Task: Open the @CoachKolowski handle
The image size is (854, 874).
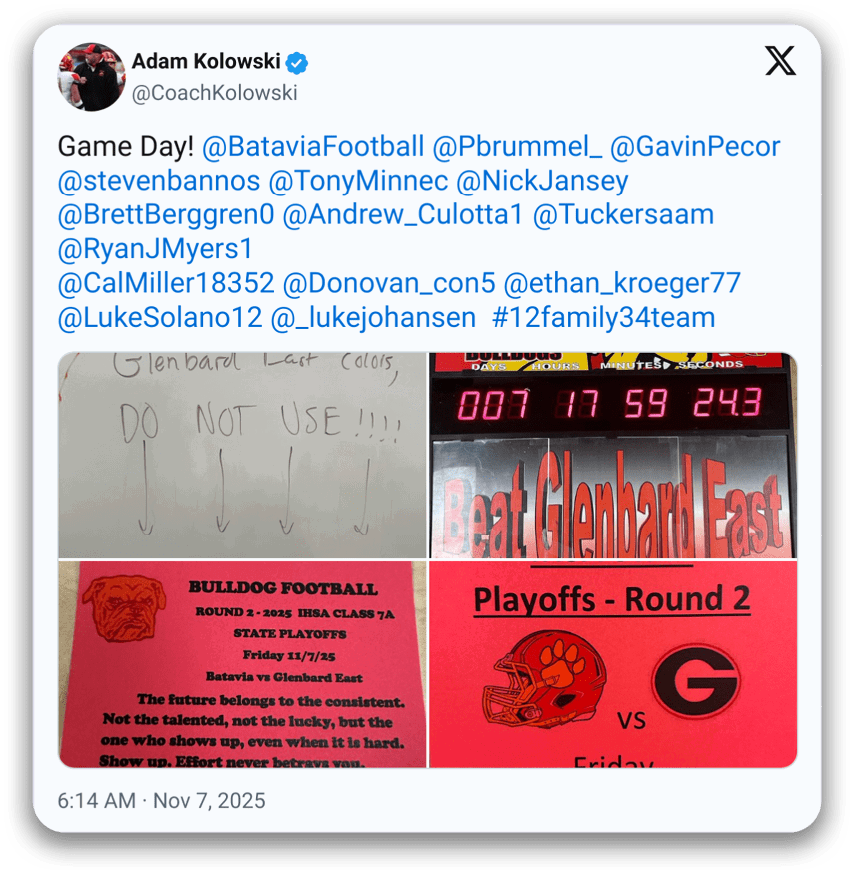Action: click(x=215, y=93)
